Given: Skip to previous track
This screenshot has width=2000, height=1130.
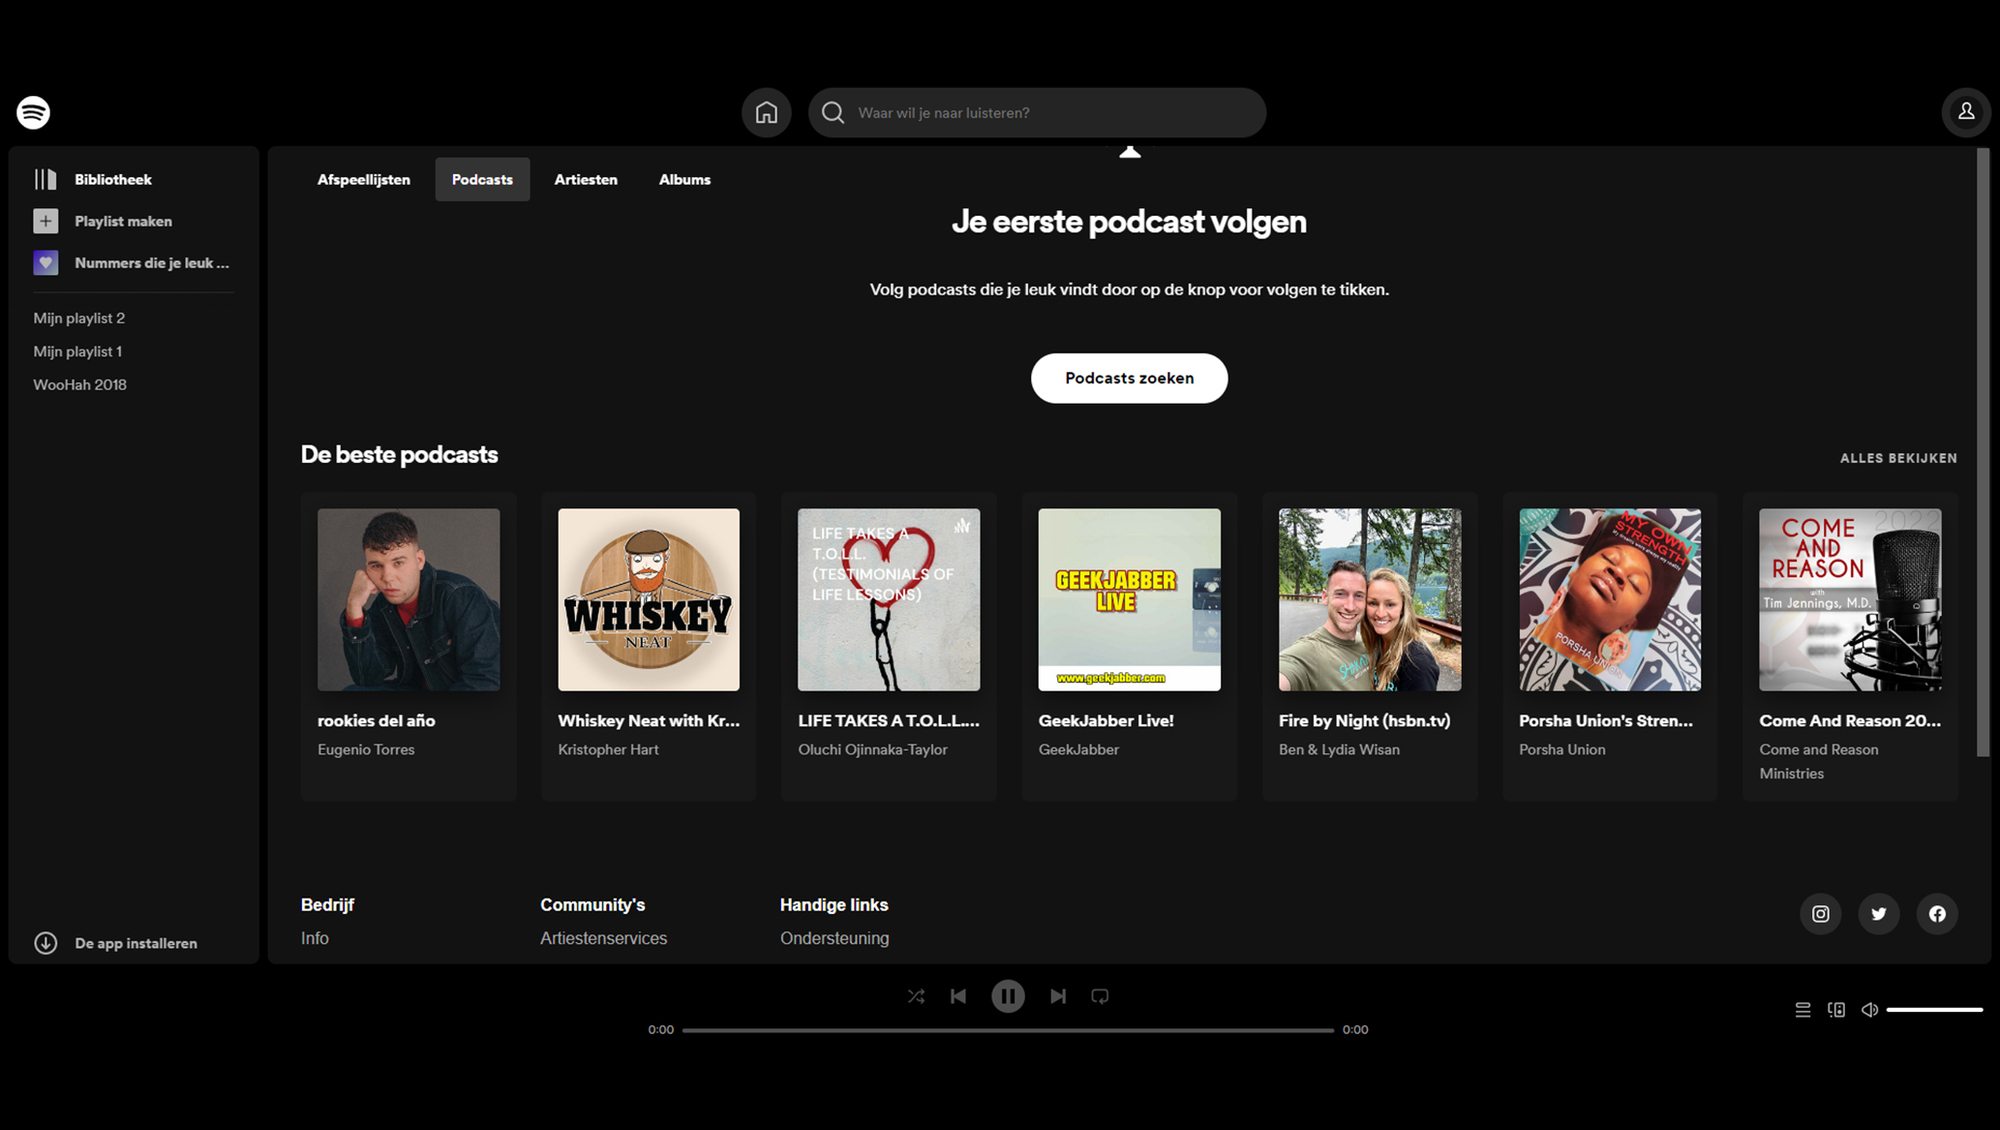Looking at the screenshot, I should tap(958, 996).
